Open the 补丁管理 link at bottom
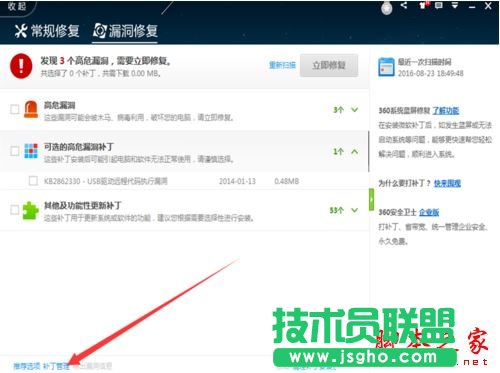This screenshot has width=500, height=373. click(56, 366)
